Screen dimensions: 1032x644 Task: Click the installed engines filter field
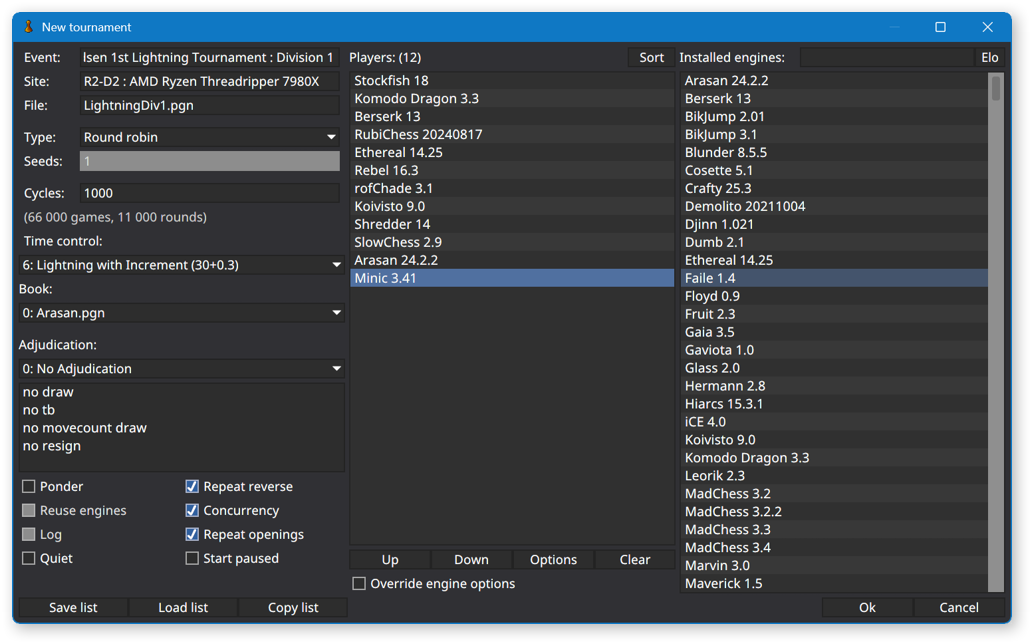pos(886,57)
